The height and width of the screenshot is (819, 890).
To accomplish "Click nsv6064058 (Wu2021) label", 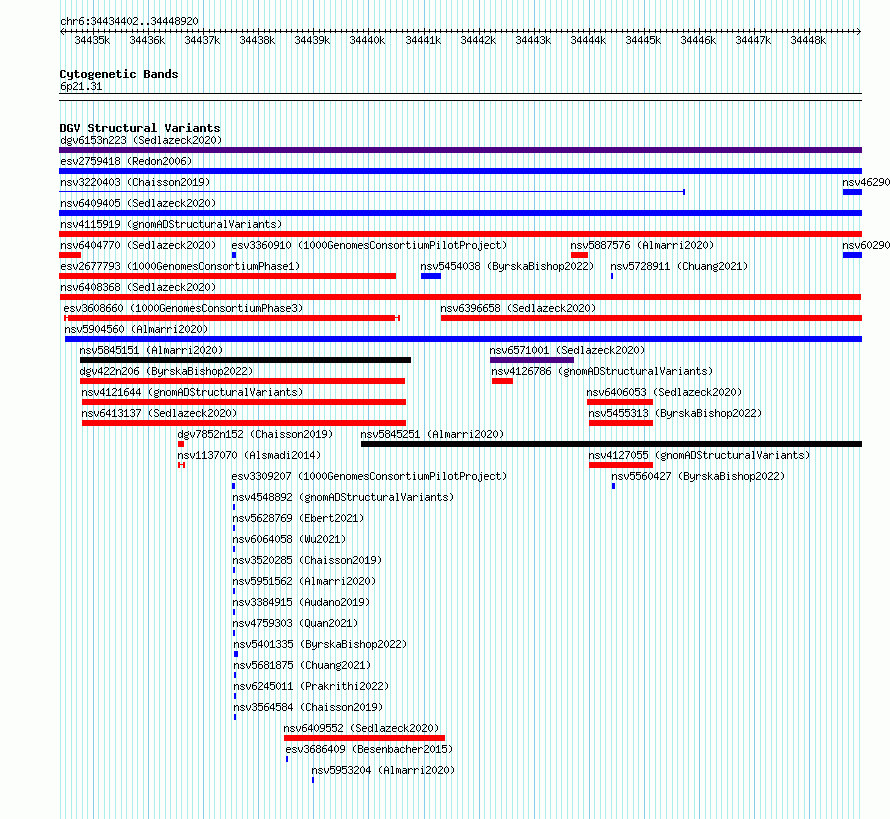I will (x=289, y=539).
